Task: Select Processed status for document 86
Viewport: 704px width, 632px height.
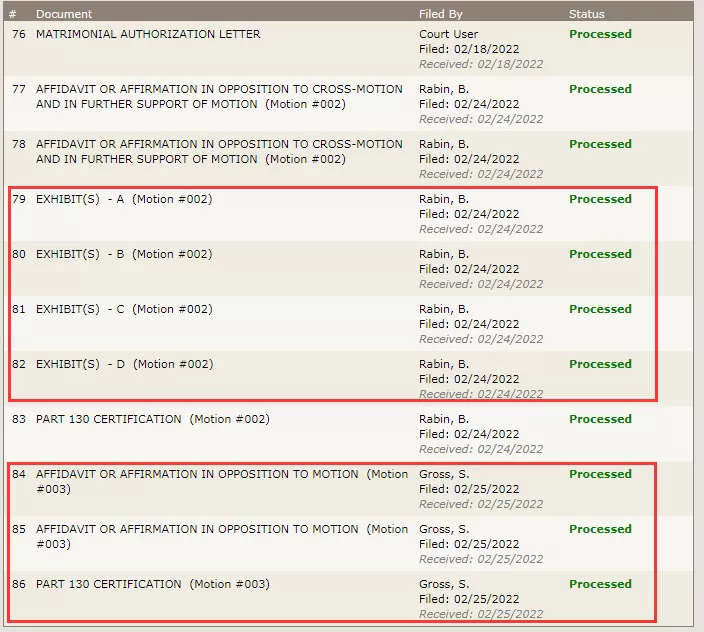Action: [600, 584]
